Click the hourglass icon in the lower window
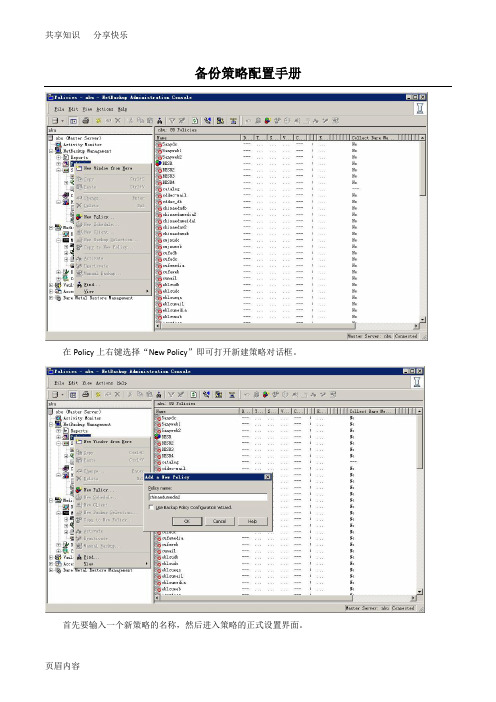 [x=416, y=381]
